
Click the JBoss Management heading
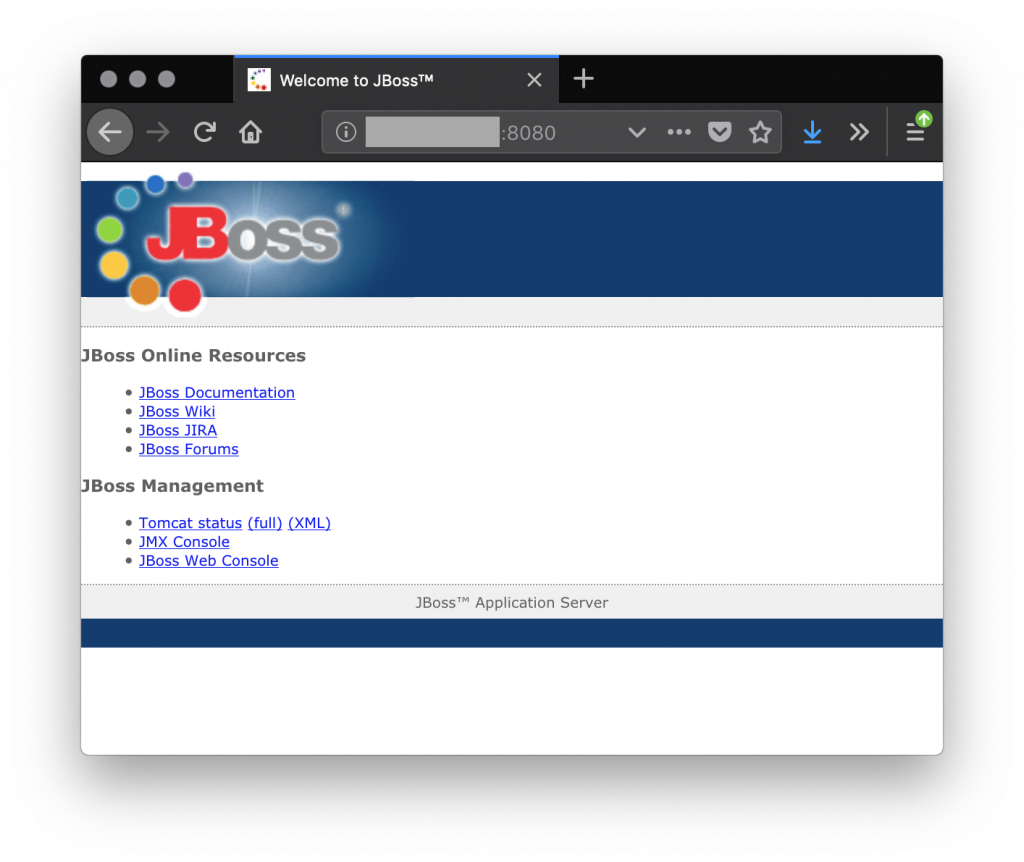pos(172,486)
